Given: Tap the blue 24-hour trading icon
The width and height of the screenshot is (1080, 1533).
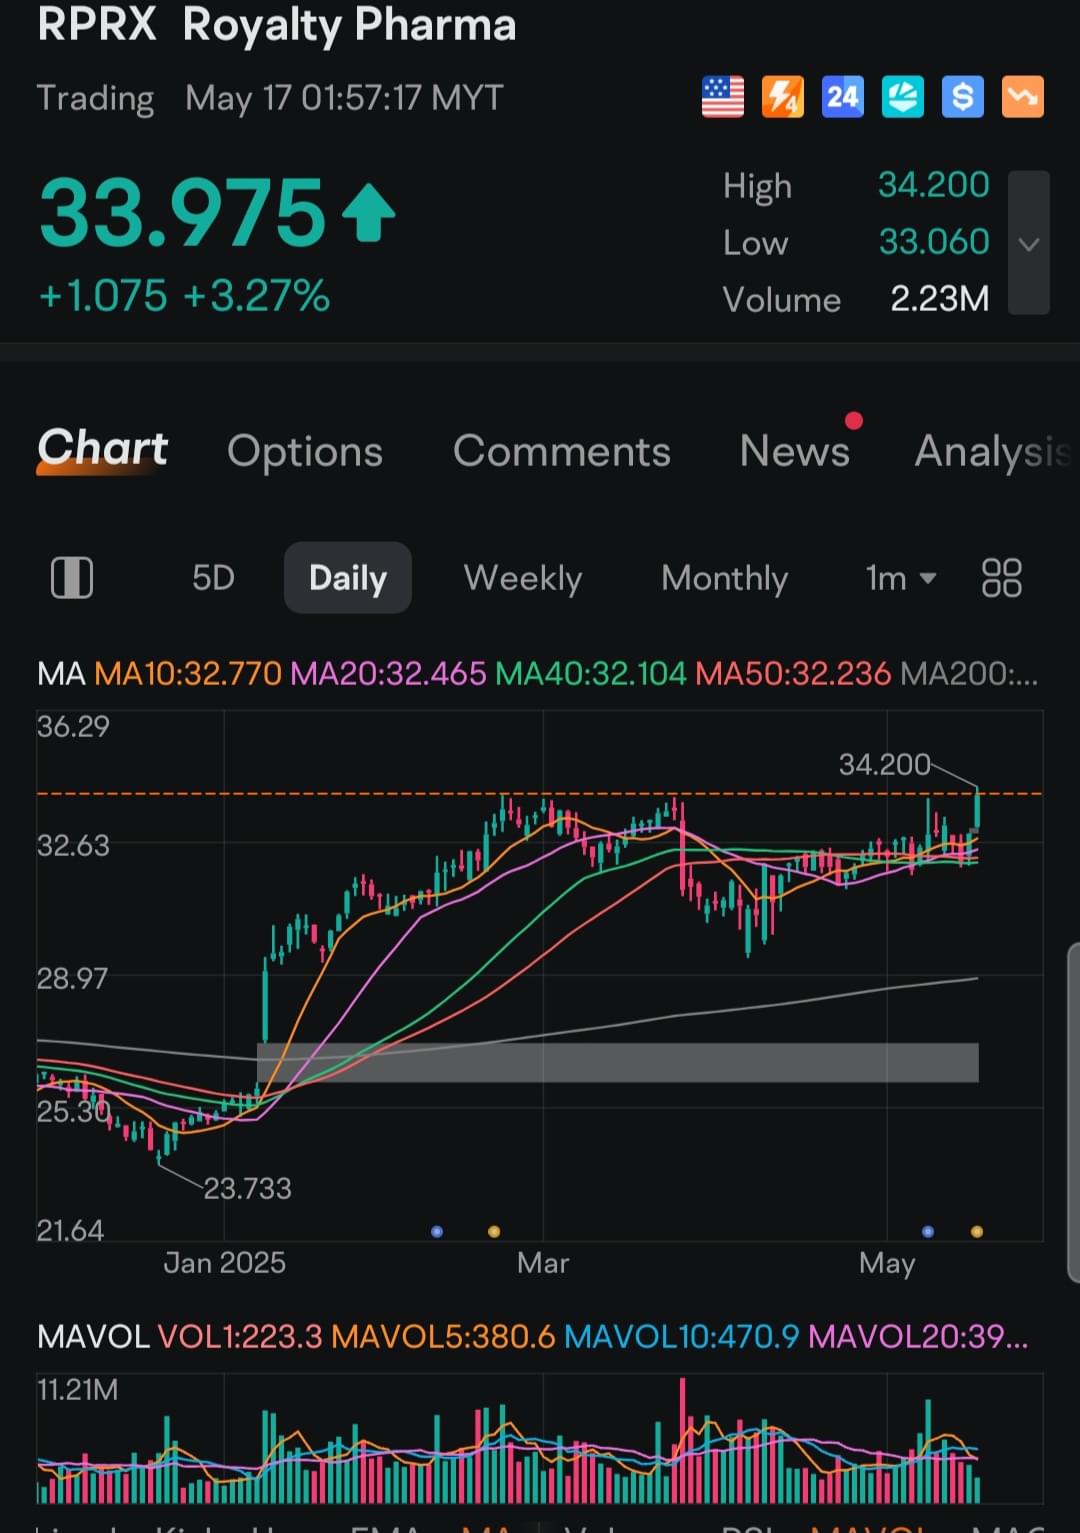Looking at the screenshot, I should click(x=843, y=97).
